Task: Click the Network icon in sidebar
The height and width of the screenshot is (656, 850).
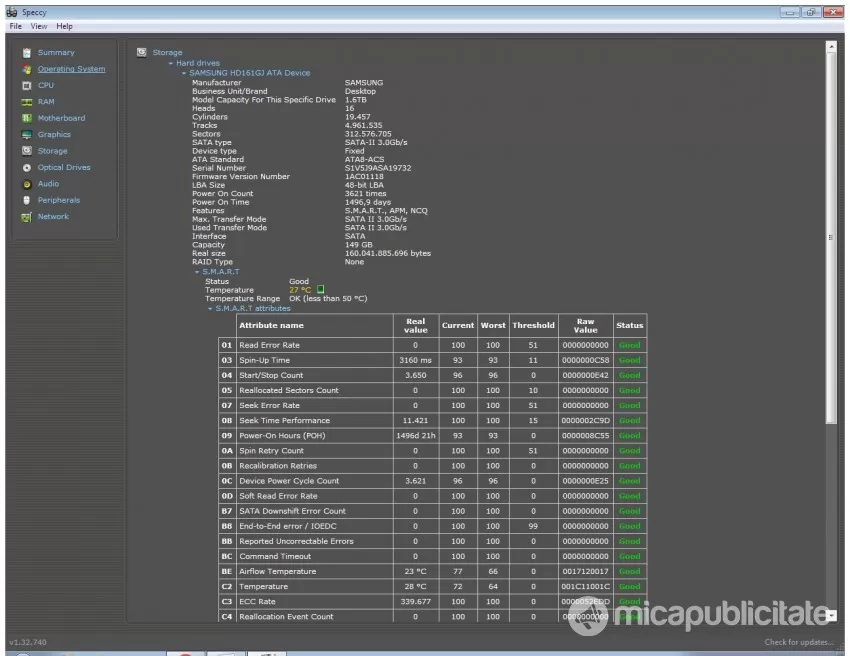Action: [27, 217]
